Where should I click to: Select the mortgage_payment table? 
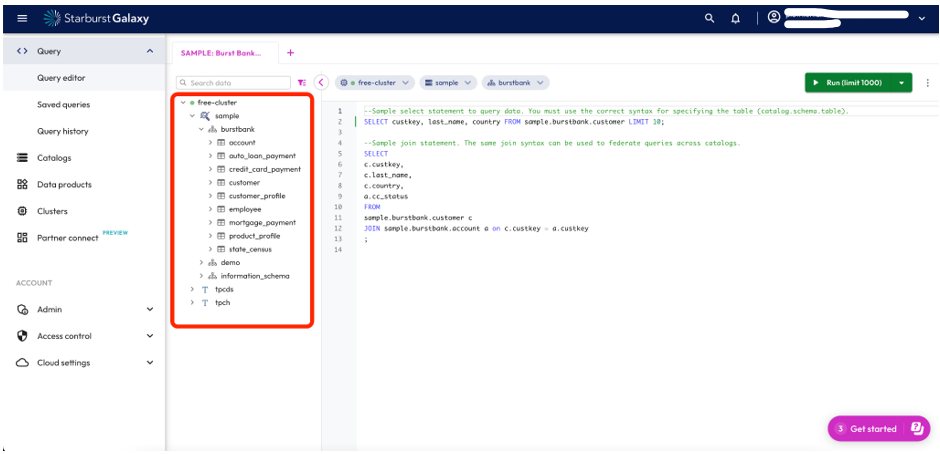[262, 223]
